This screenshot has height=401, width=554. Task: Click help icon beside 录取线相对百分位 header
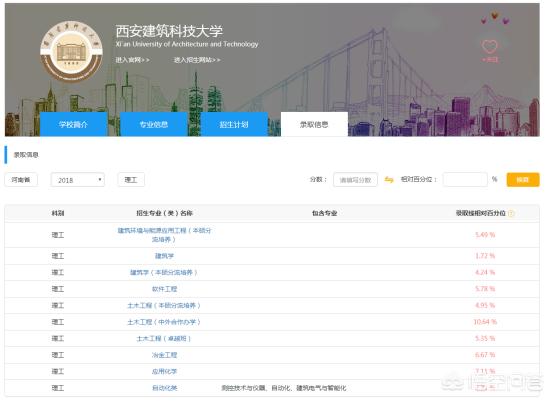tap(511, 213)
